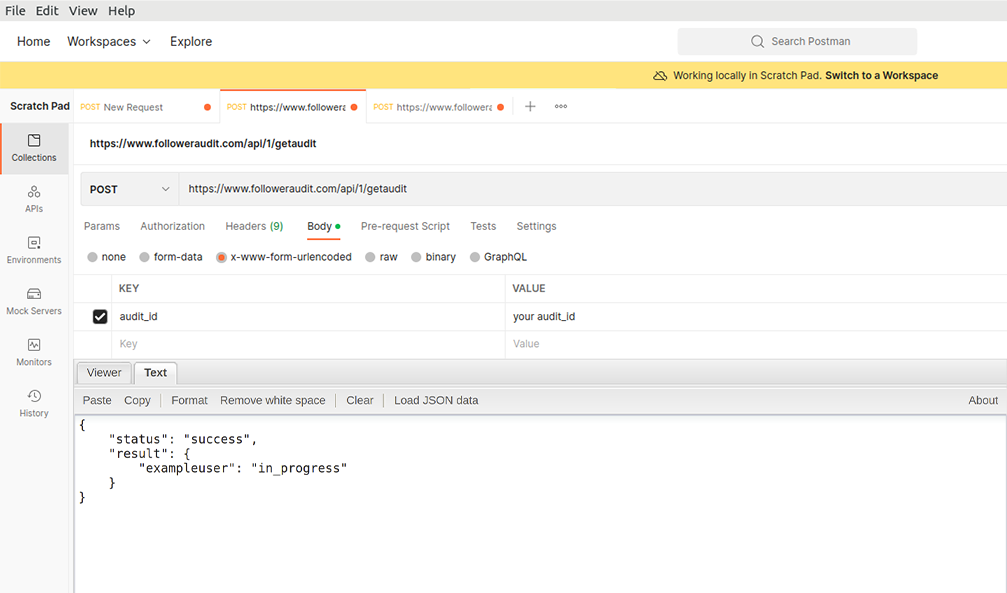1007x593 pixels.
Task: Click the Format button
Action: point(189,400)
